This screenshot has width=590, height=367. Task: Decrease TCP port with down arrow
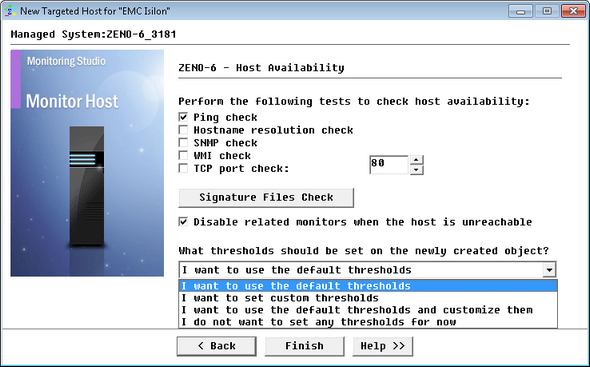point(416,170)
